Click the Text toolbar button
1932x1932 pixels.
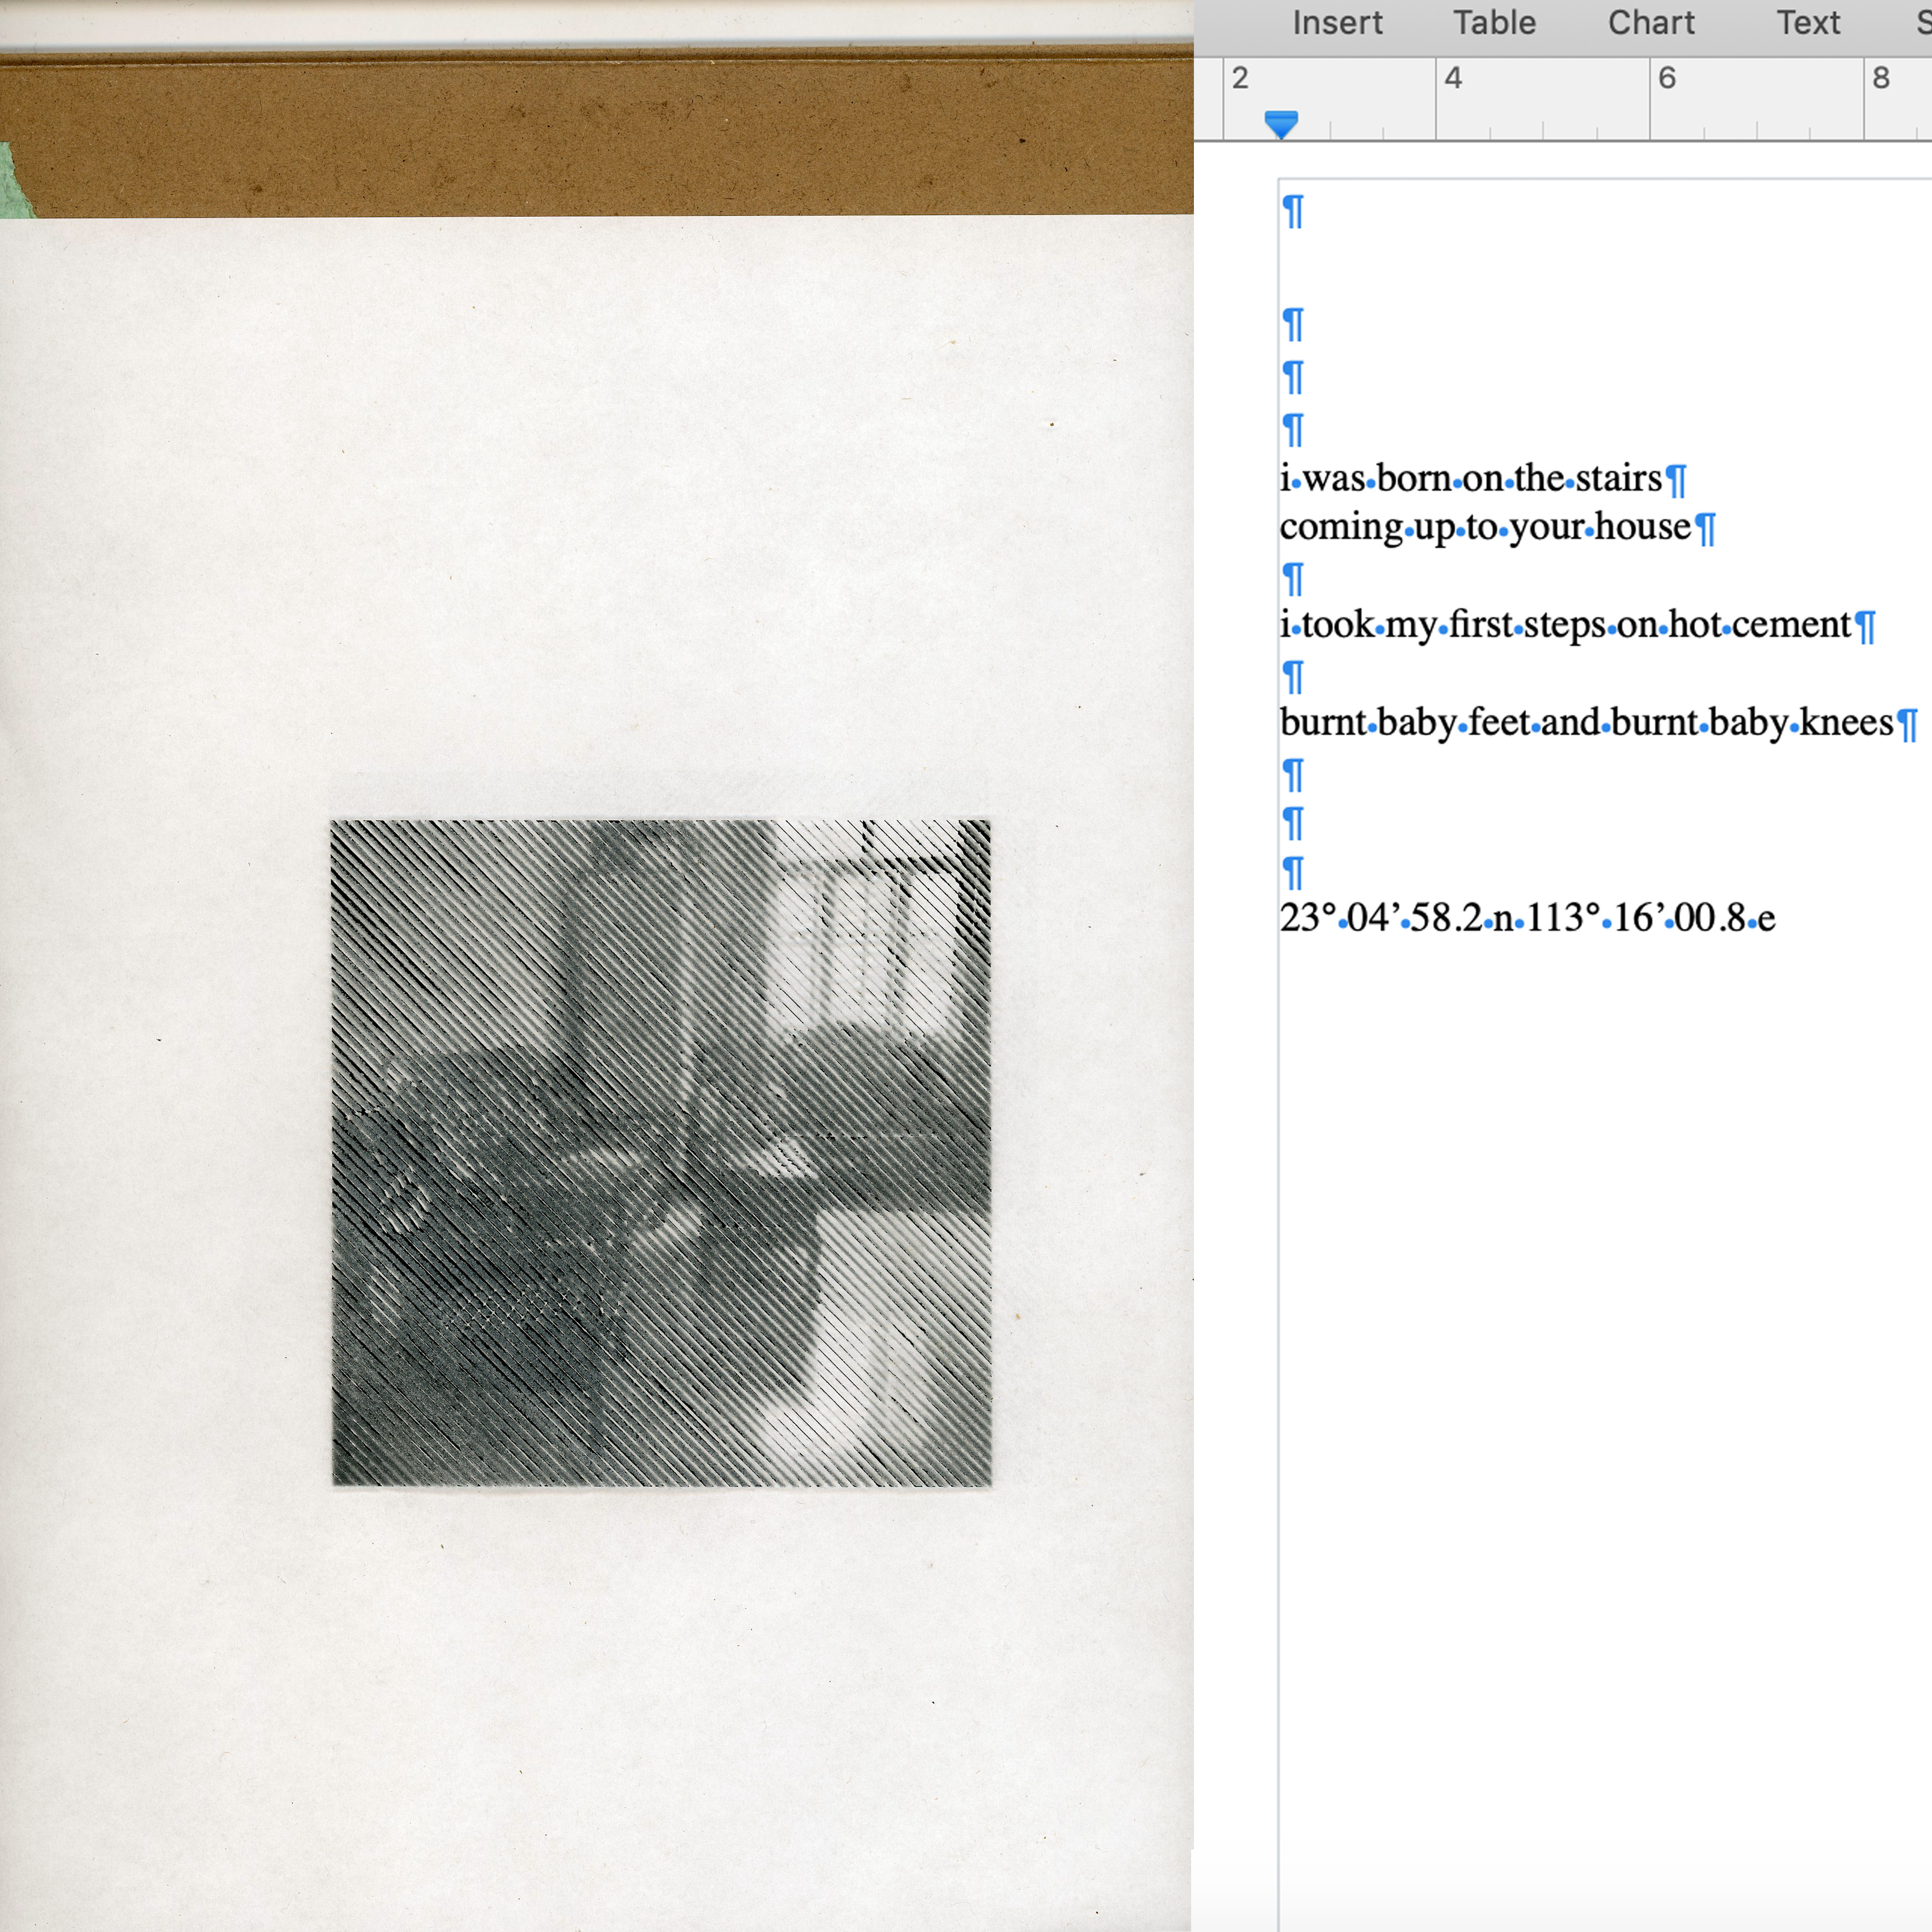coord(1808,23)
